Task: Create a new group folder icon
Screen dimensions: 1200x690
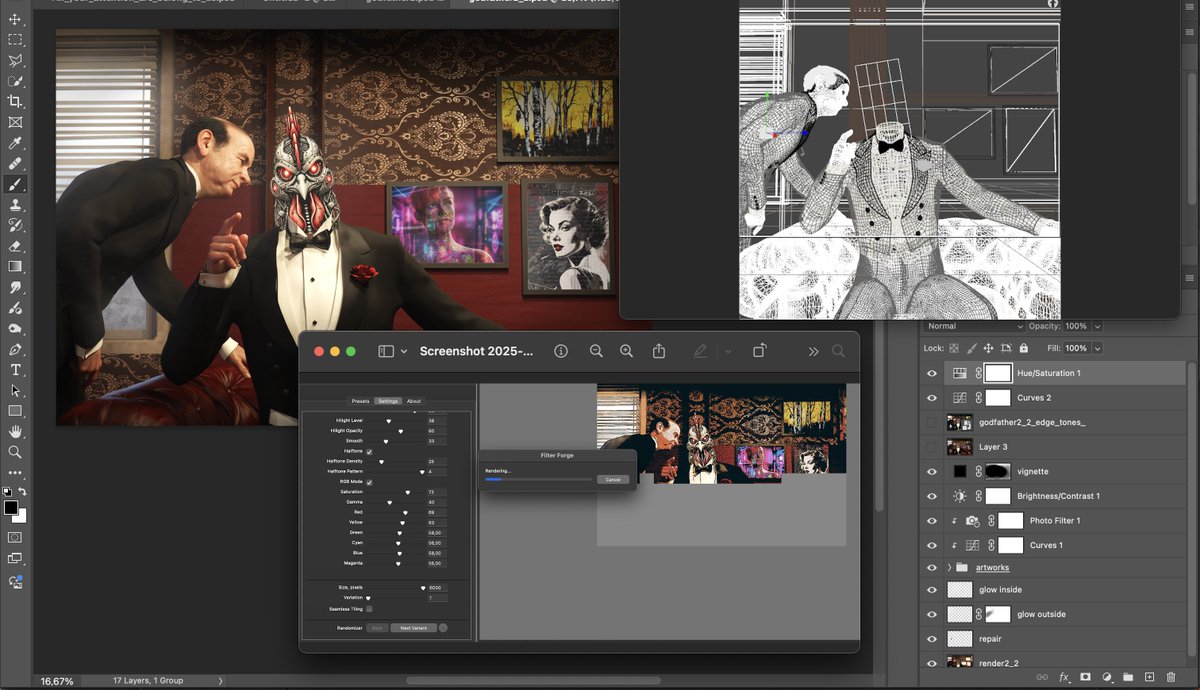Action: 1128,677
